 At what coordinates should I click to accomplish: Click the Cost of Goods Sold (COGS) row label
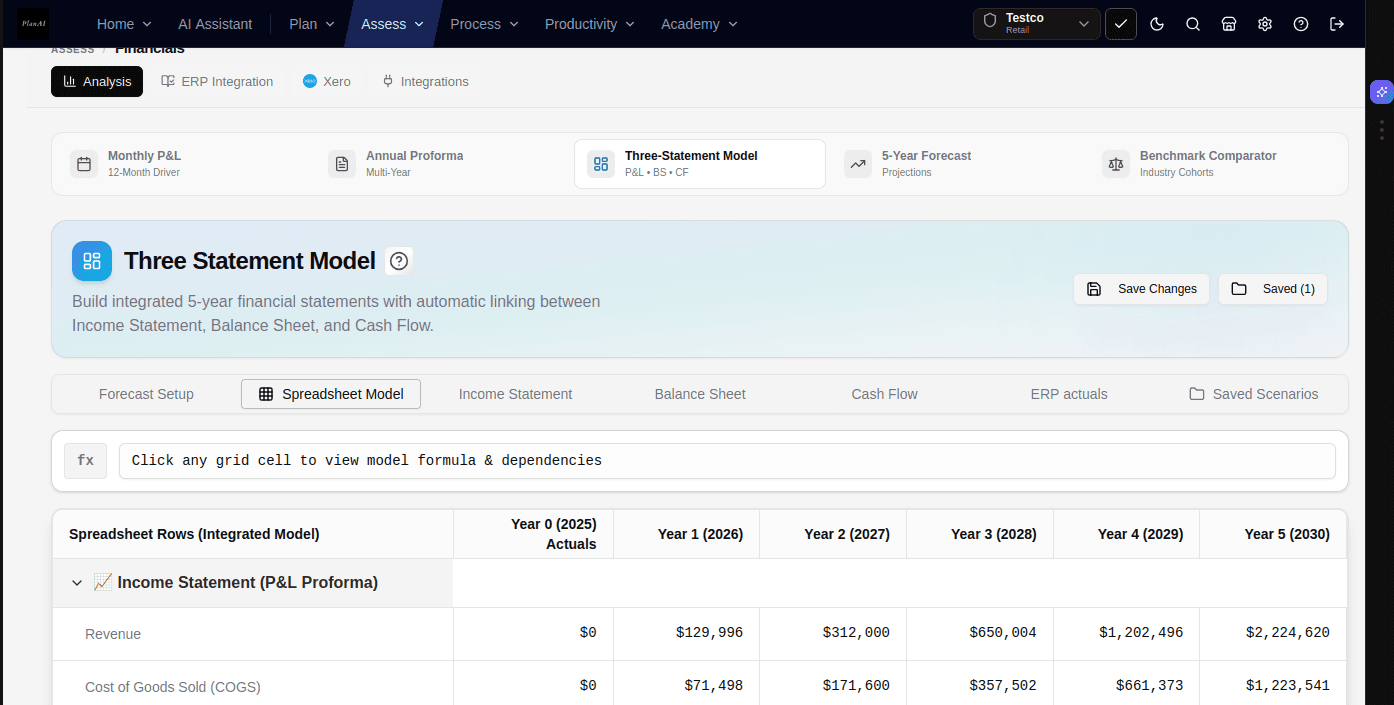(x=173, y=687)
